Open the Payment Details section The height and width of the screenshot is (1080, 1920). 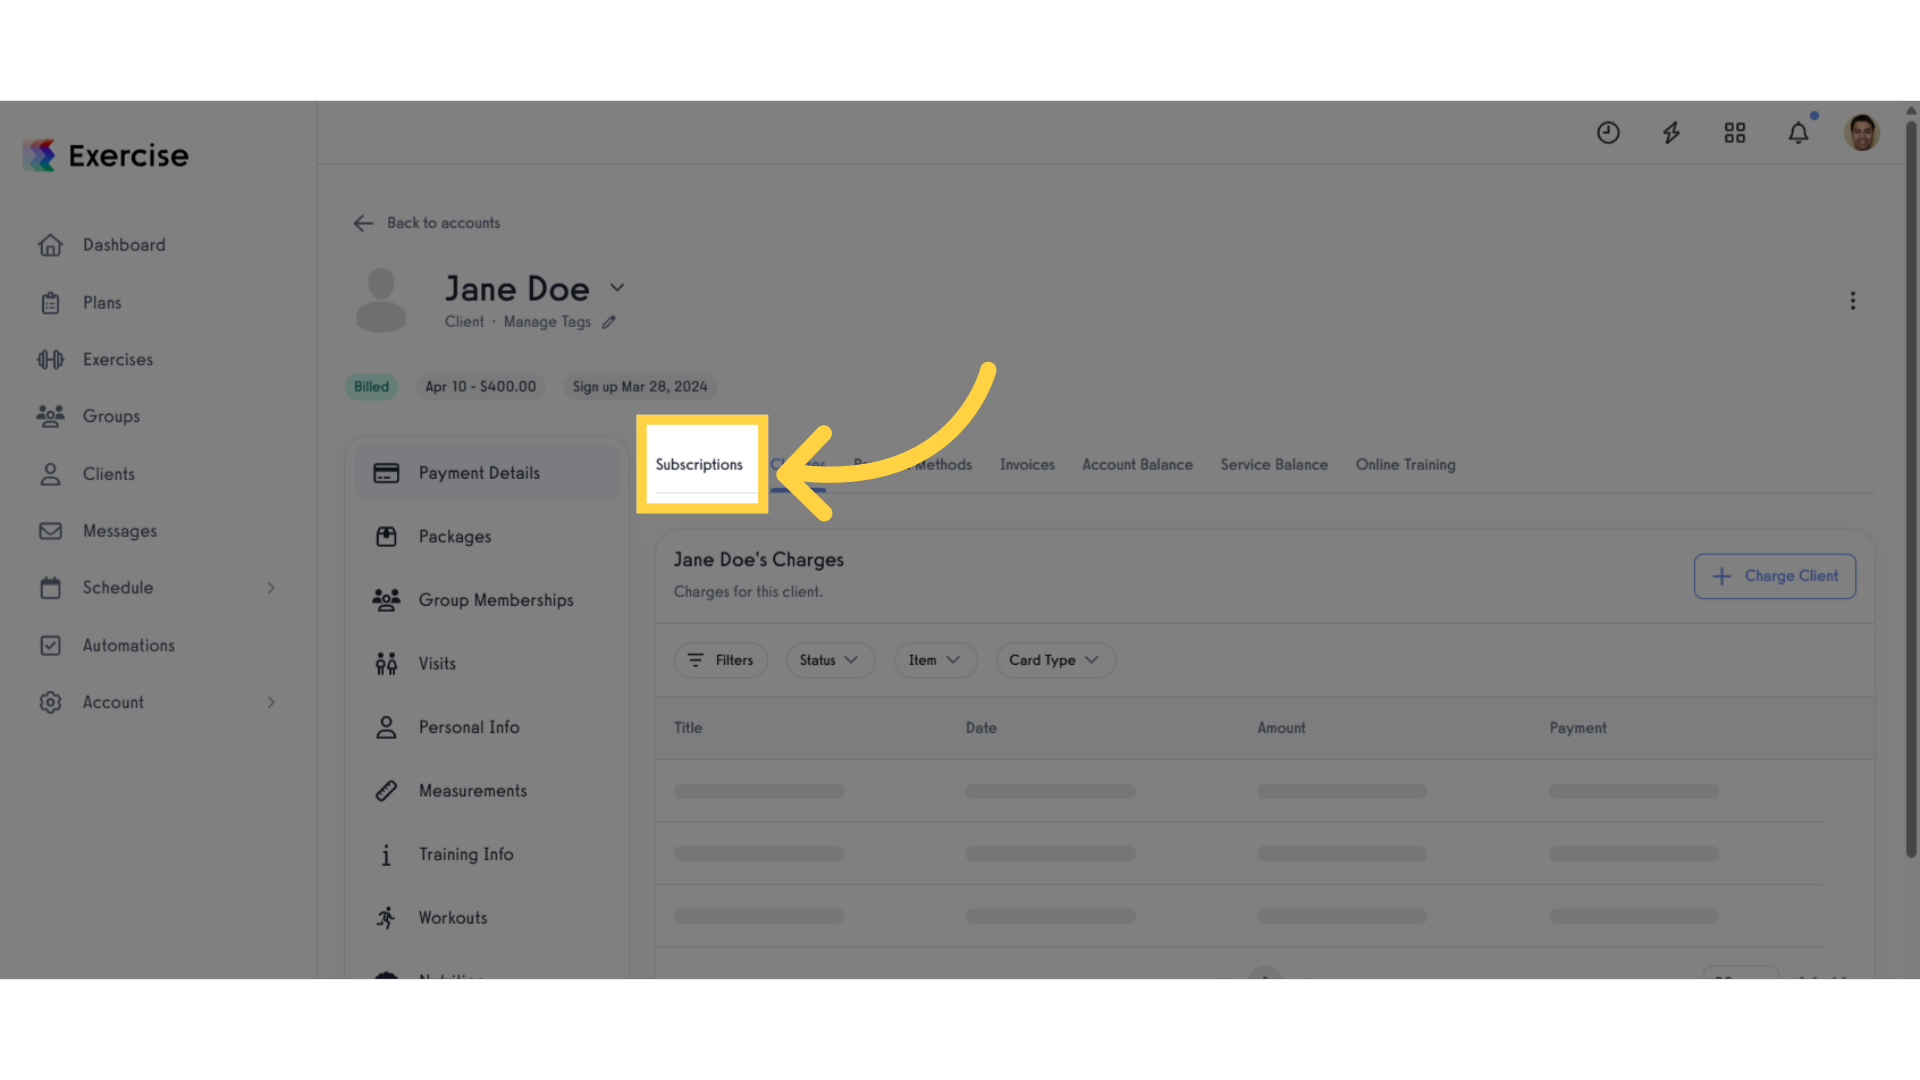coord(487,473)
